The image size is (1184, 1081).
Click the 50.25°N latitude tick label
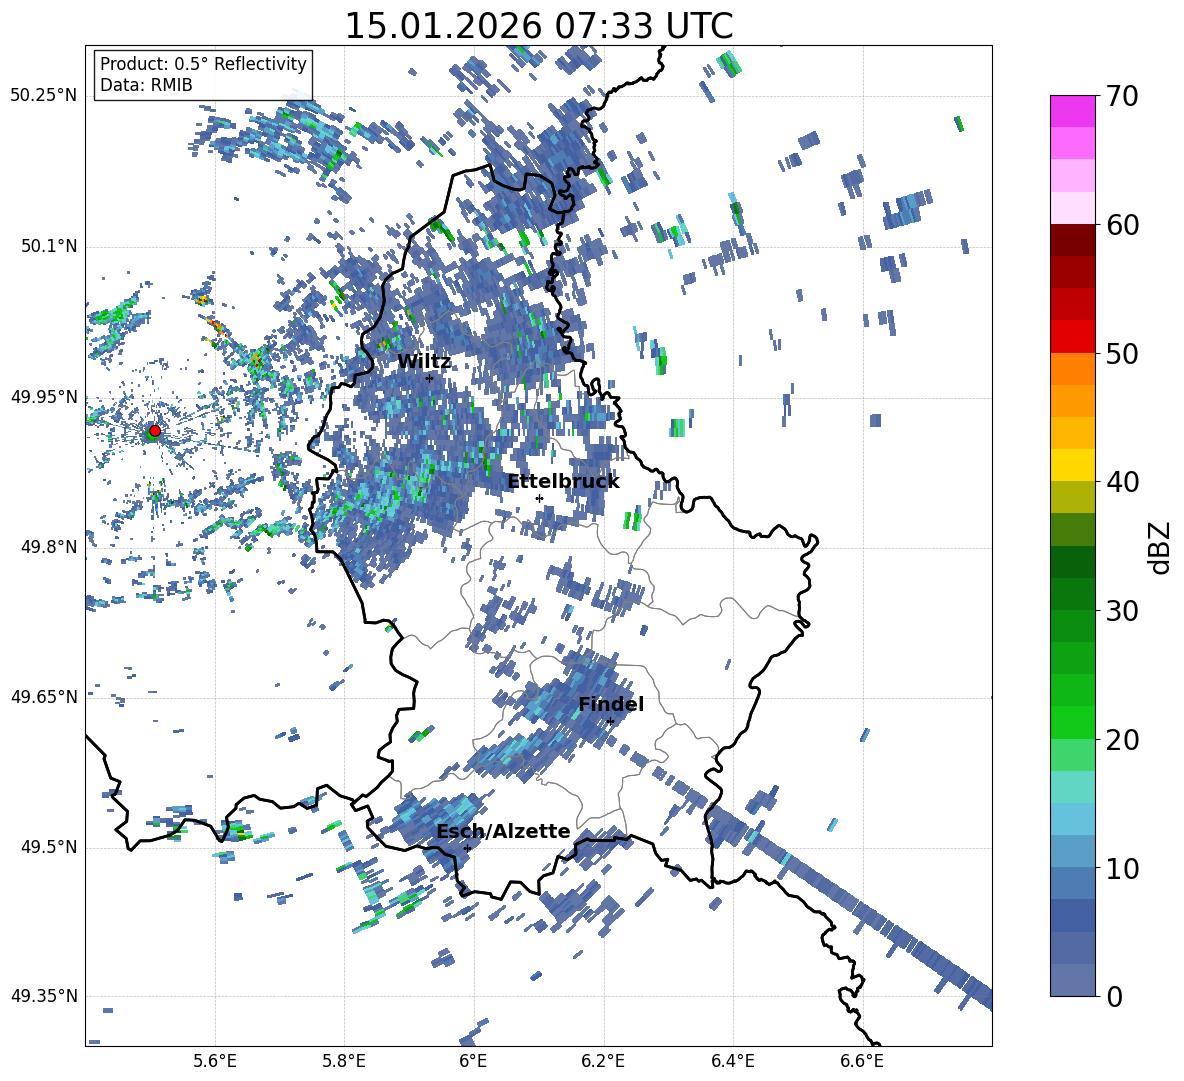(x=44, y=96)
